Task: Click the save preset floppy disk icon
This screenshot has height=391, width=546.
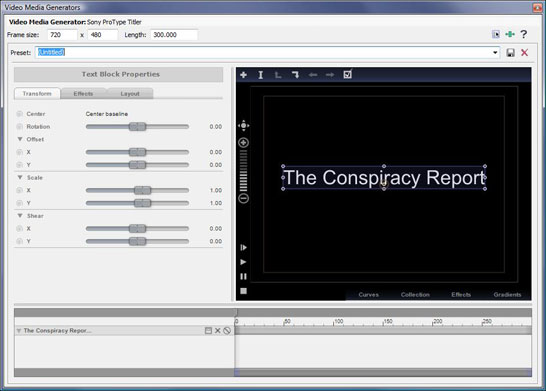Action: point(510,53)
